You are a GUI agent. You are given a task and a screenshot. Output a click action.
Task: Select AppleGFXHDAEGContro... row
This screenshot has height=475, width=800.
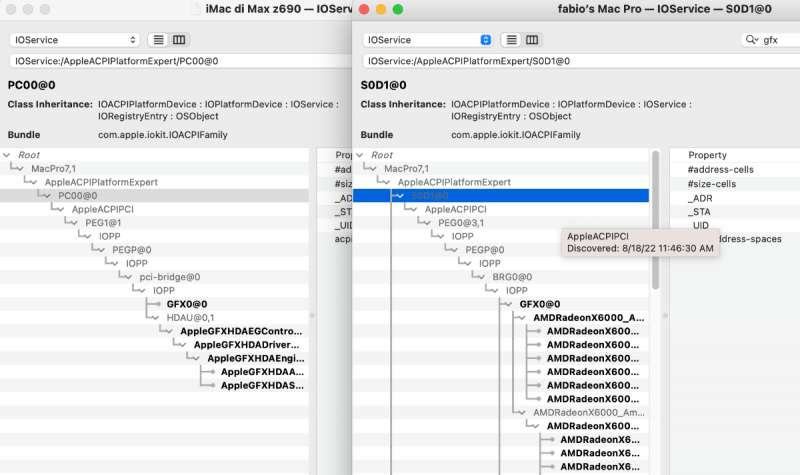(x=241, y=331)
